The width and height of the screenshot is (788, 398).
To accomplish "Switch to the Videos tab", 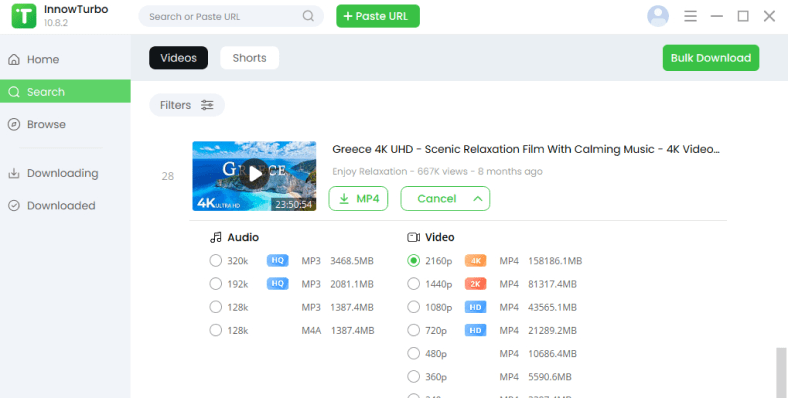I will coord(178,58).
